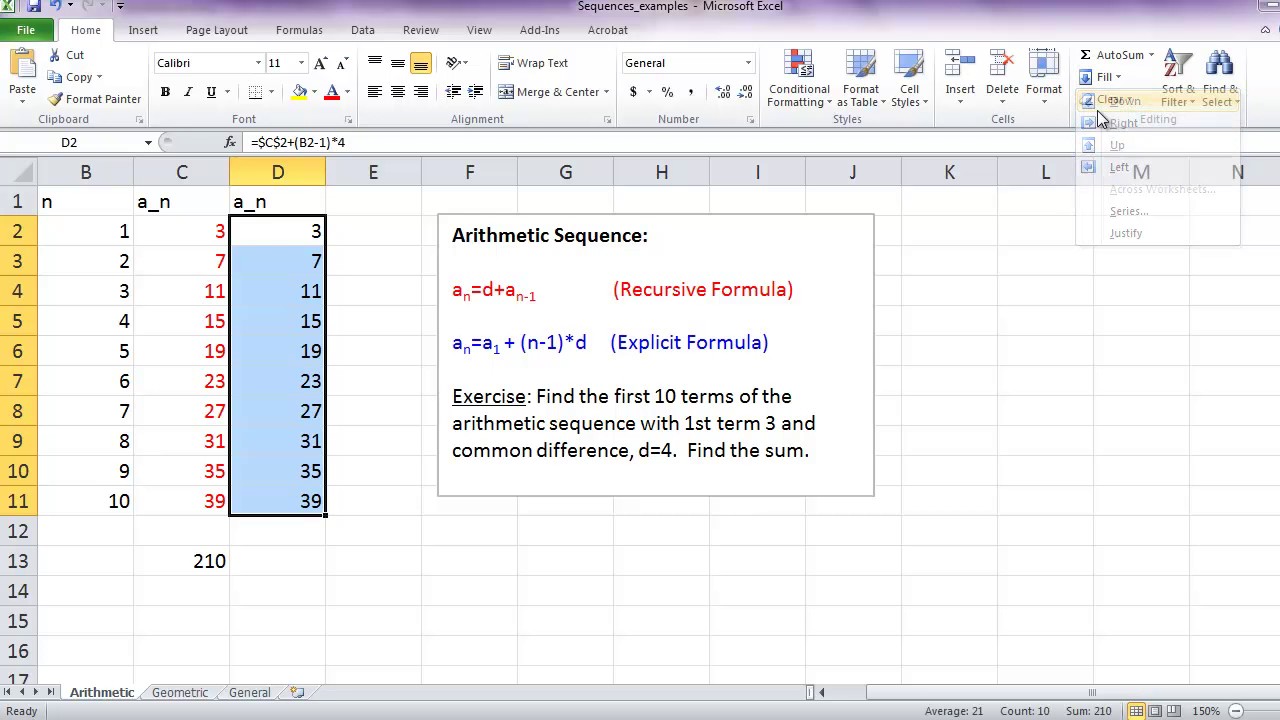
Task: Open the Font dialog launcher
Action: pyautogui.click(x=348, y=120)
